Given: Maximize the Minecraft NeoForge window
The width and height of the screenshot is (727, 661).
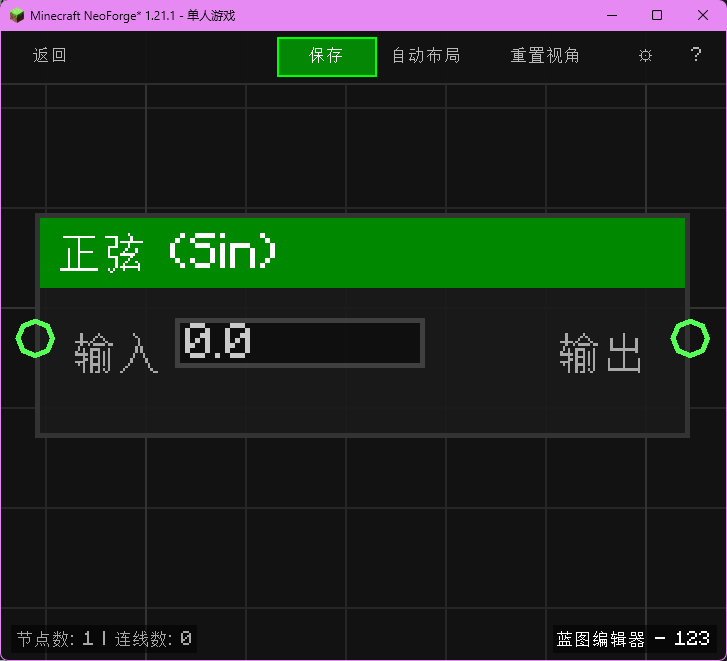Looking at the screenshot, I should pyautogui.click(x=657, y=15).
